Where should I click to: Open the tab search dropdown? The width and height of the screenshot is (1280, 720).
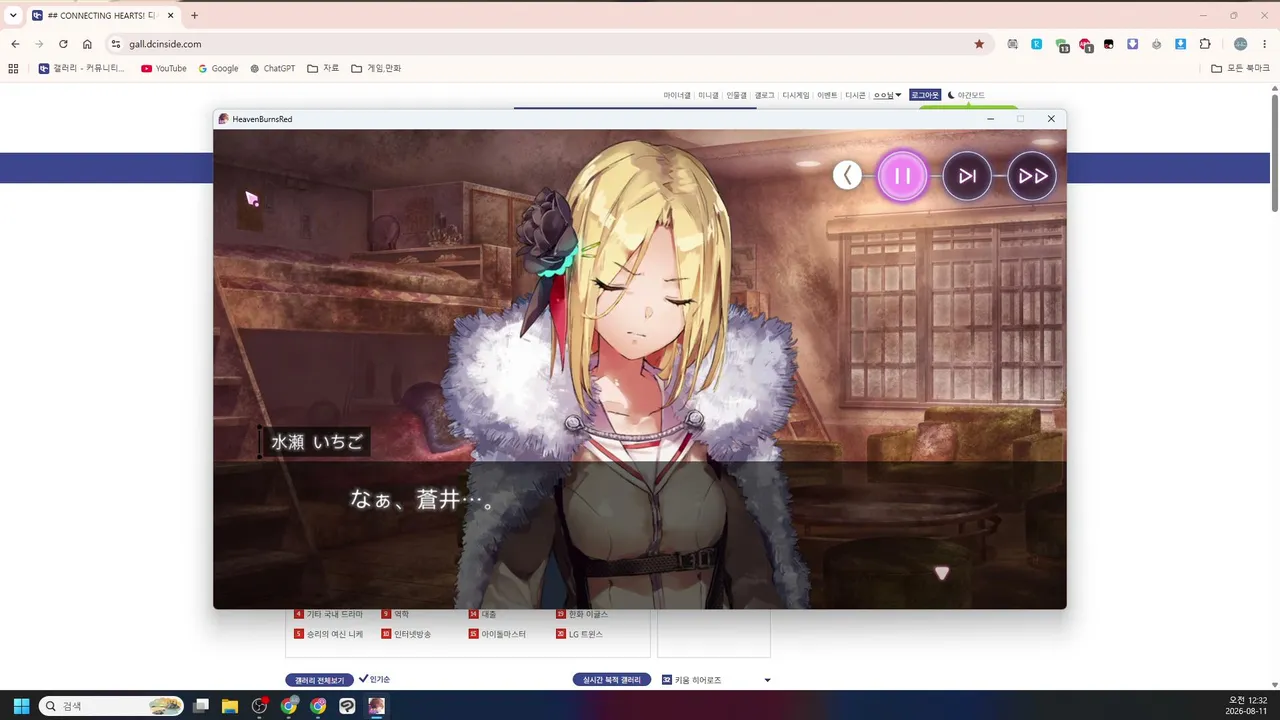(13, 15)
